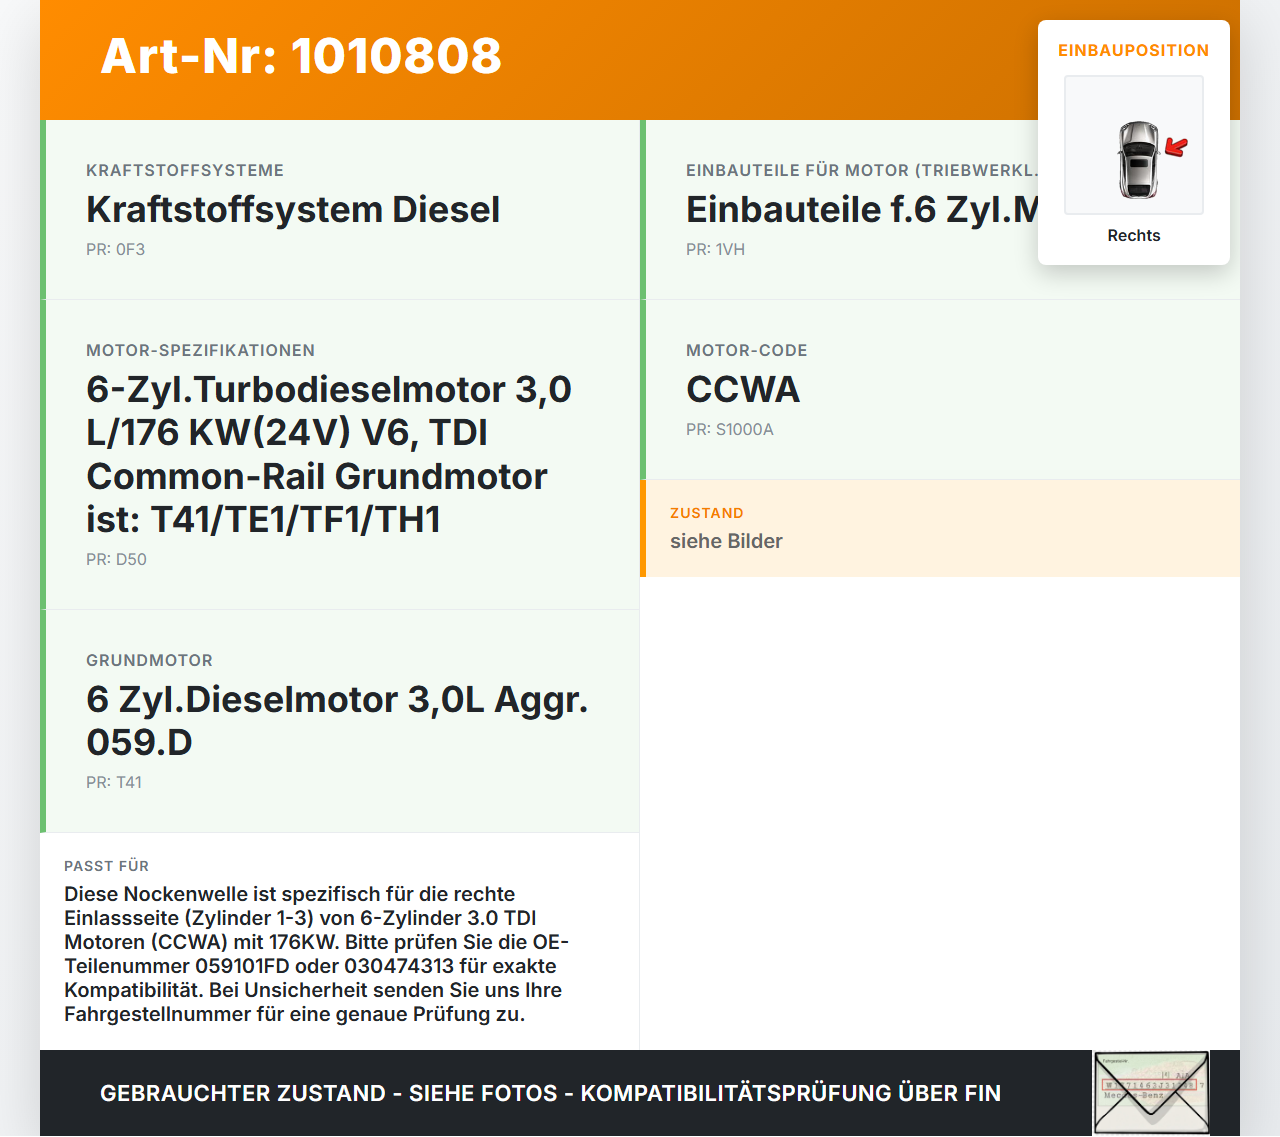Click the PR: D50 code
The image size is (1280, 1137).
pos(116,560)
